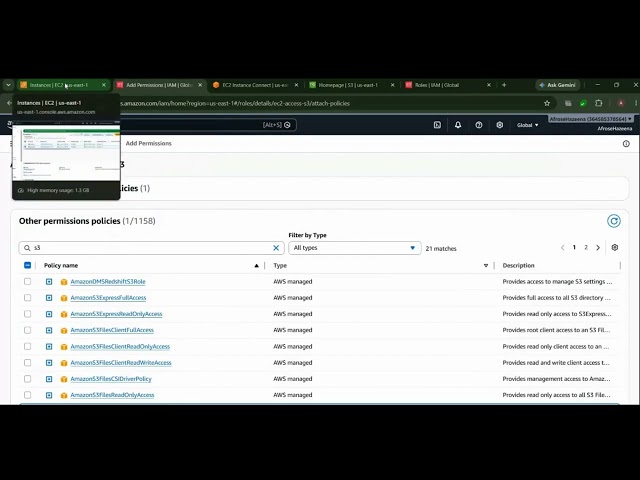Viewport: 640px width, 480px height.
Task: Open AWS console settings gear
Action: coord(500,125)
